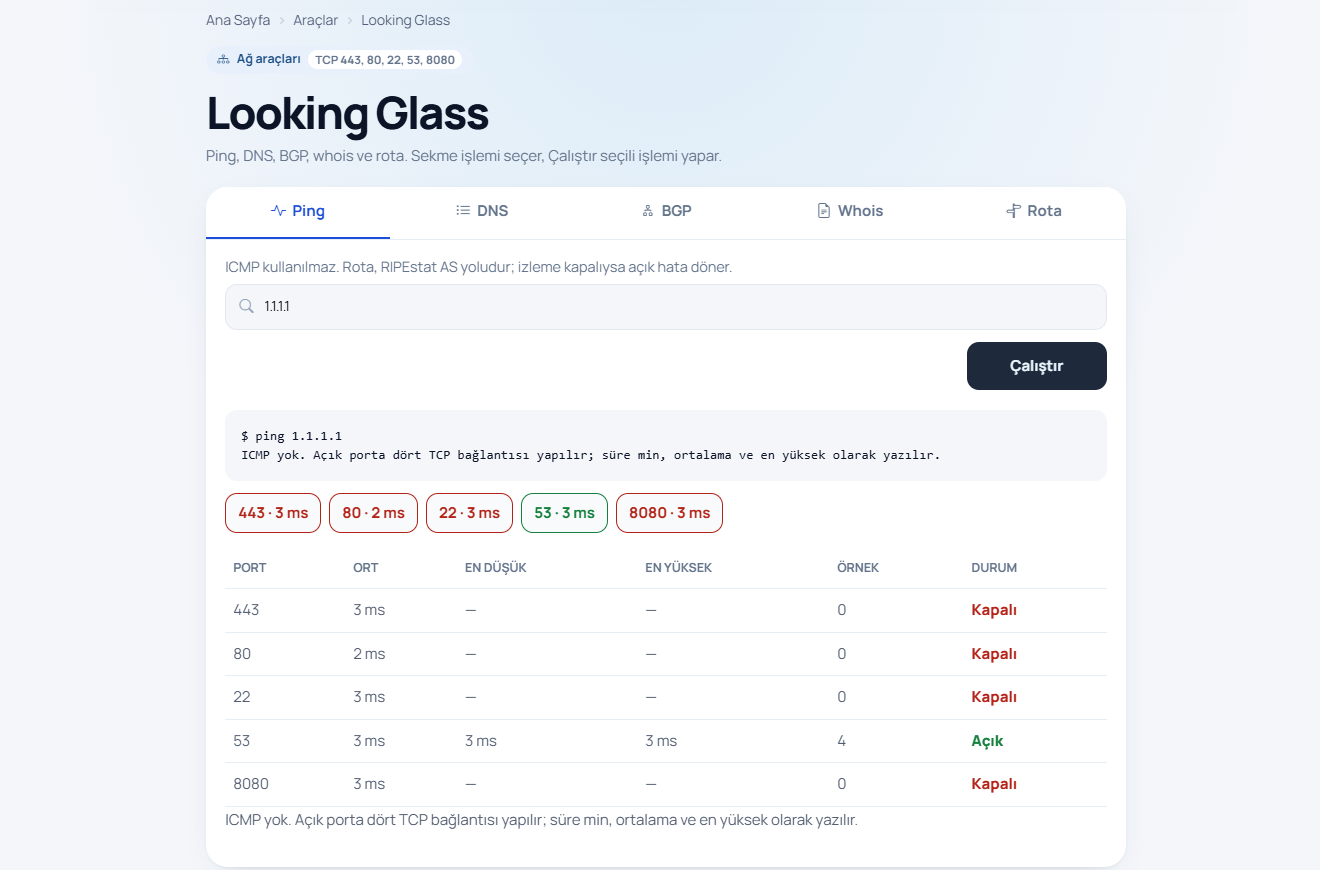Switch to the Ping tab
The width and height of the screenshot is (1320, 870).
coord(298,211)
